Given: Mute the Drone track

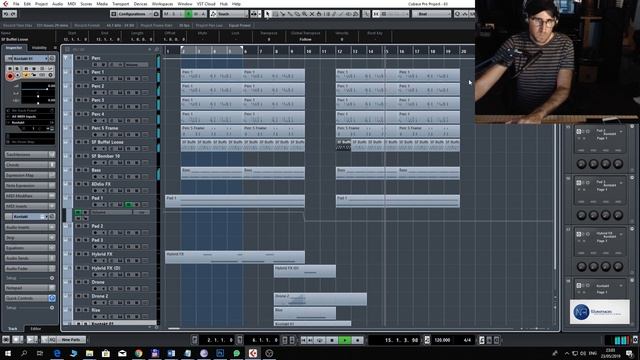Looking at the screenshot, I should [x=78, y=282].
